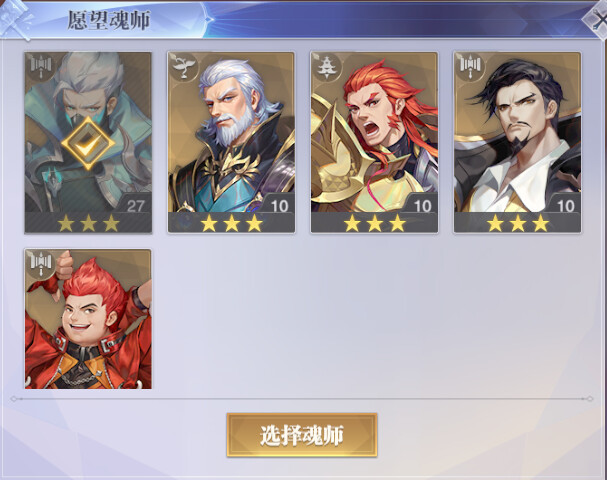Click the 选择魂师 confirm button

tap(302, 435)
